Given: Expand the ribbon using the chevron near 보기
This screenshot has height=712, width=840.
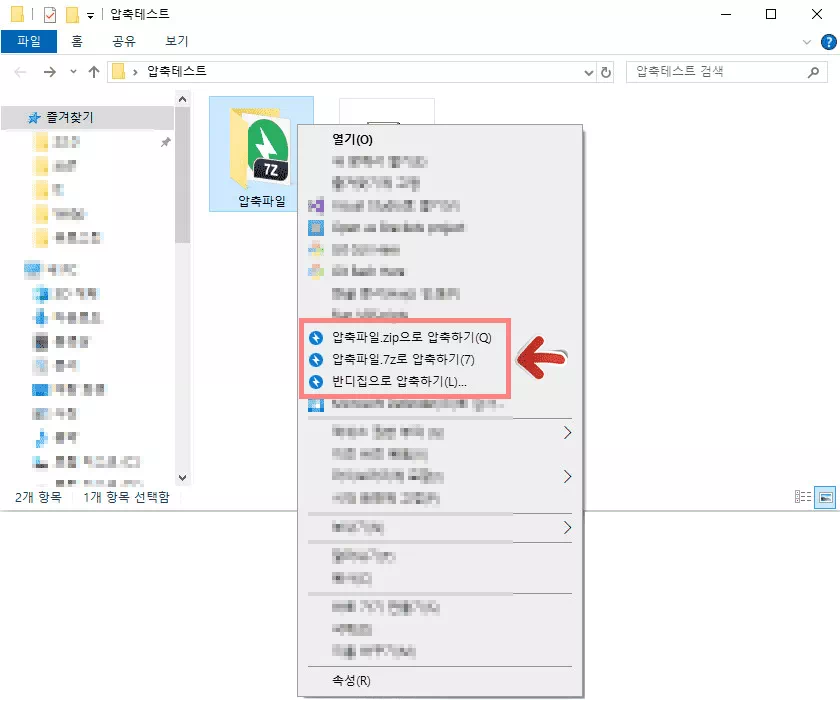Looking at the screenshot, I should click(x=808, y=41).
